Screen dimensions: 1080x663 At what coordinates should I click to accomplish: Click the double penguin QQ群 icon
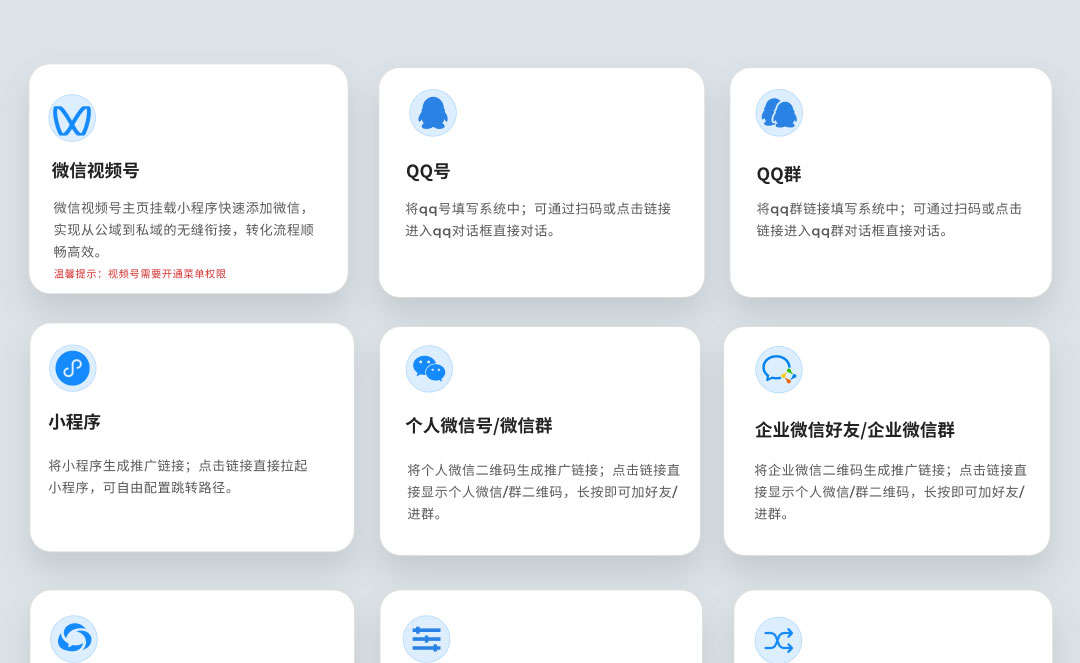(x=779, y=113)
